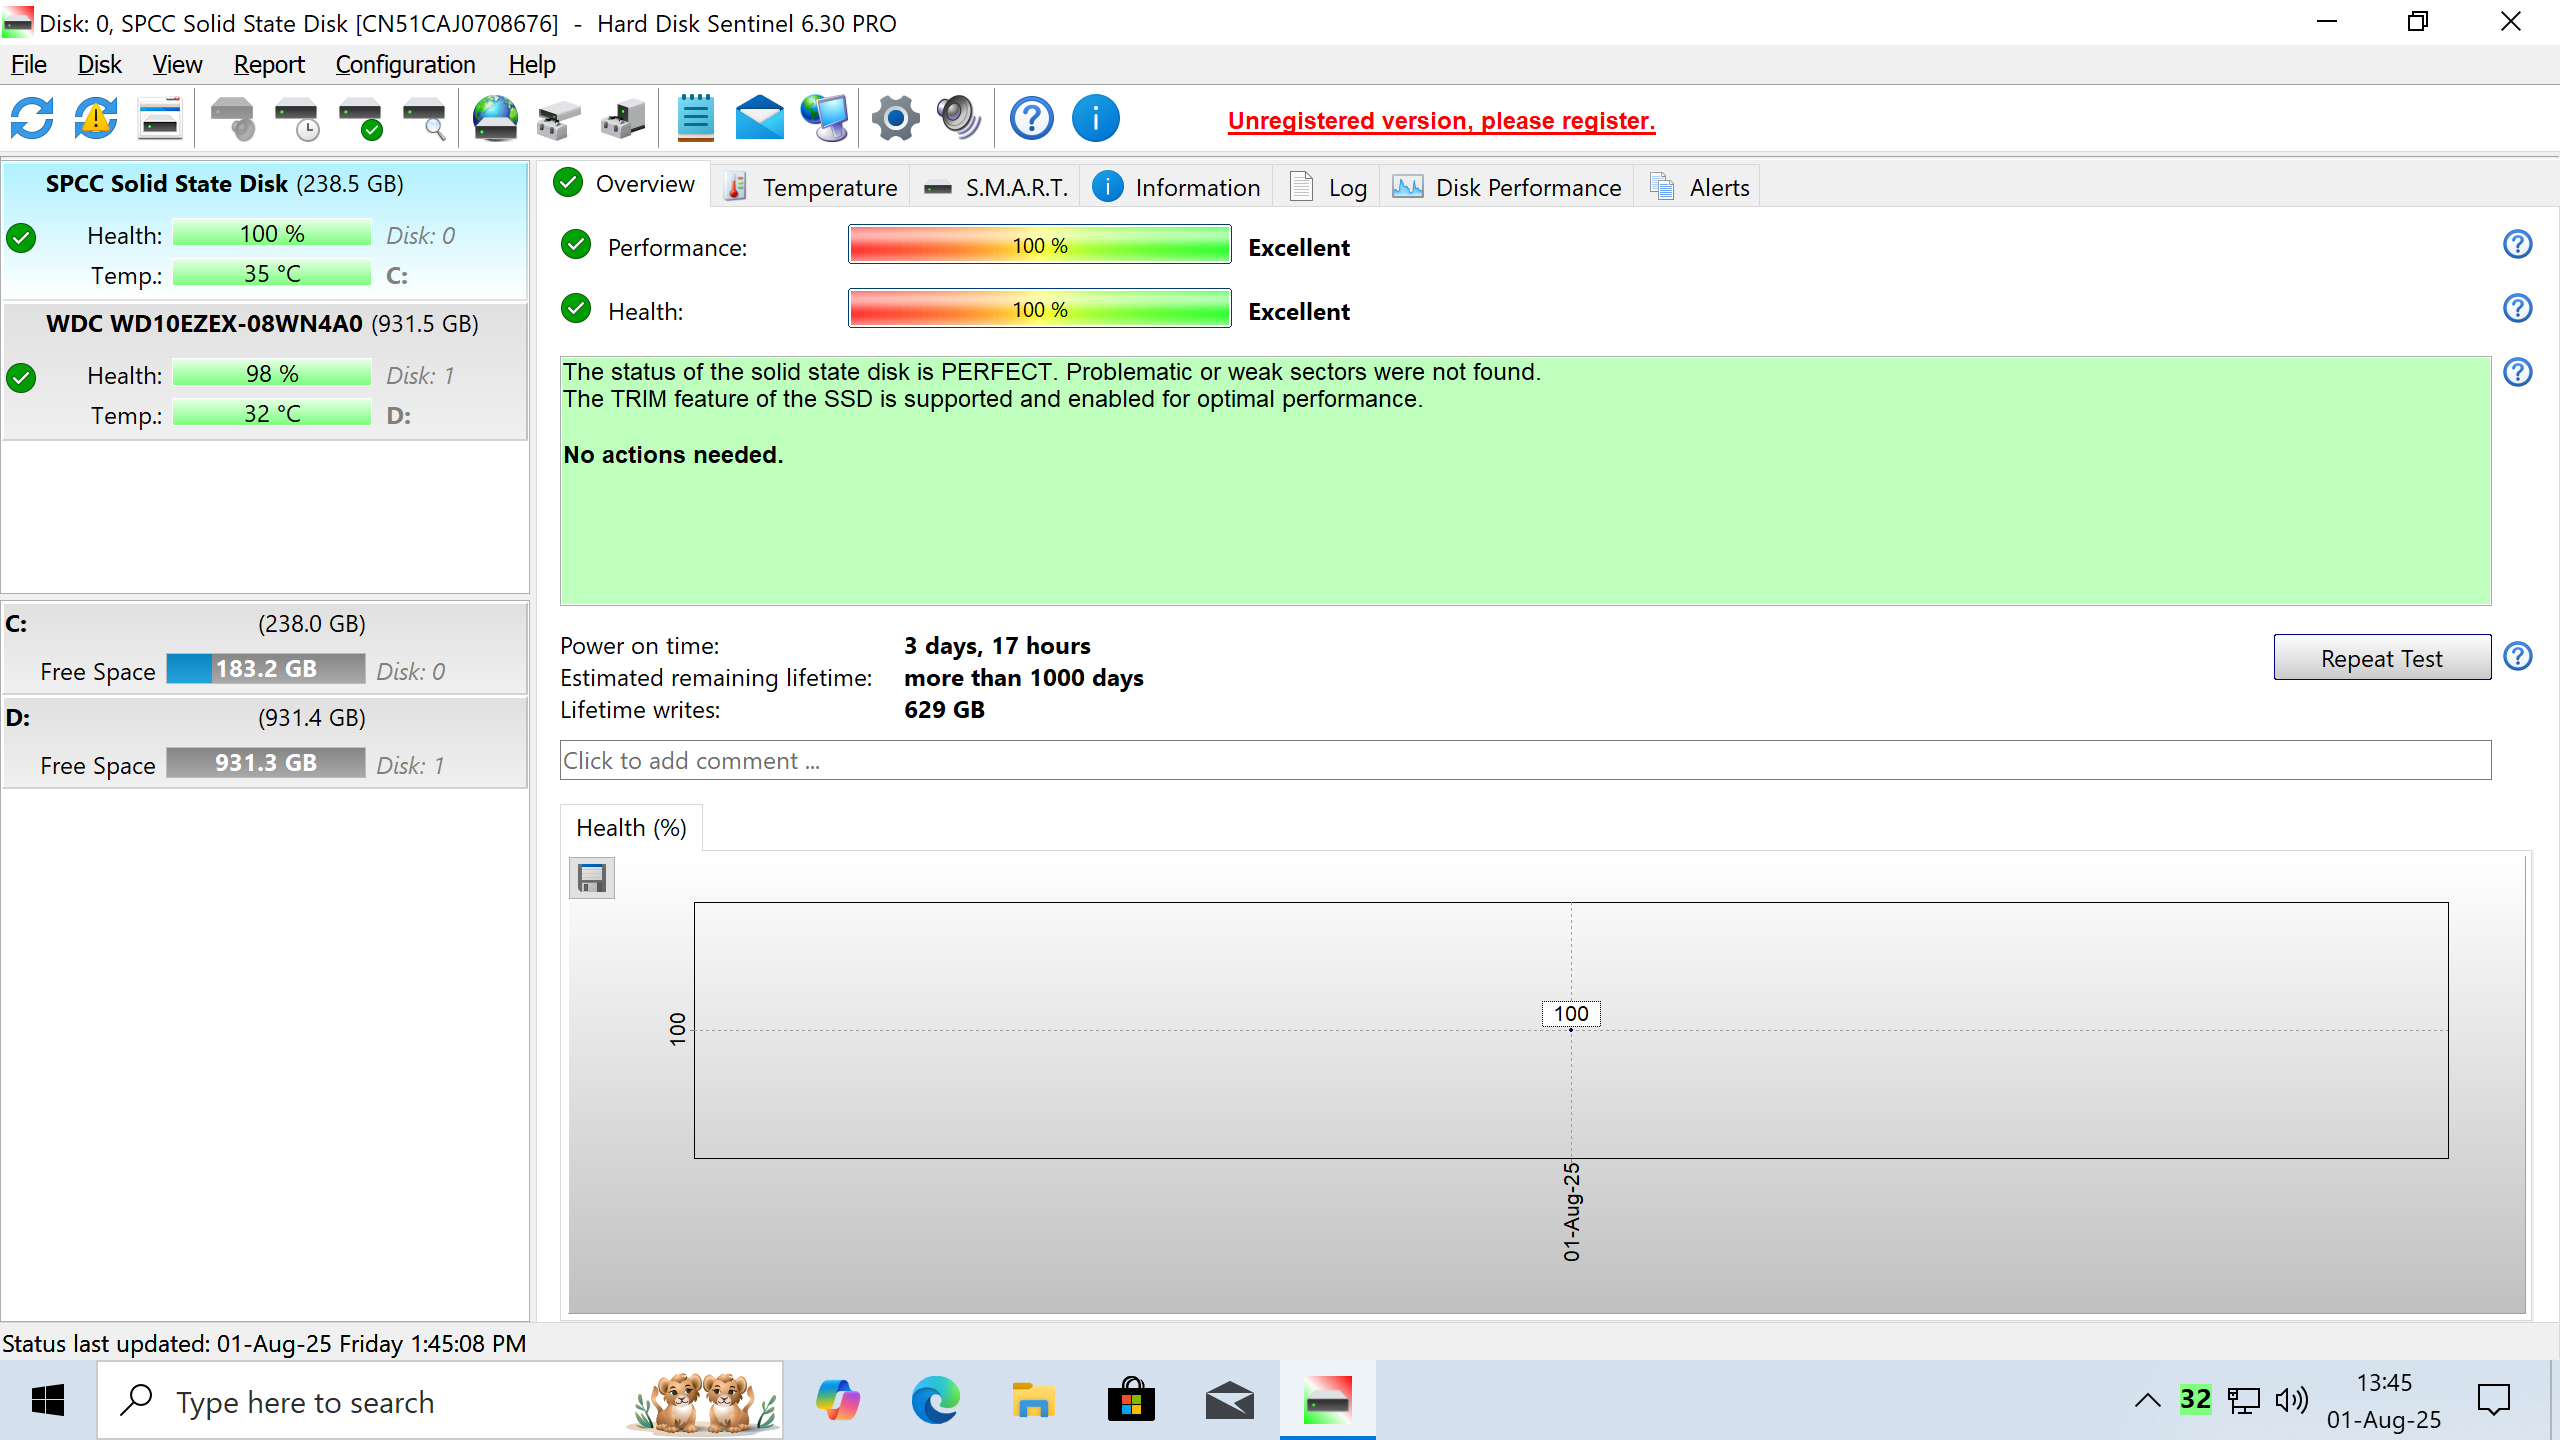
Task: Open the Mail app from the taskbar
Action: (1229, 1400)
